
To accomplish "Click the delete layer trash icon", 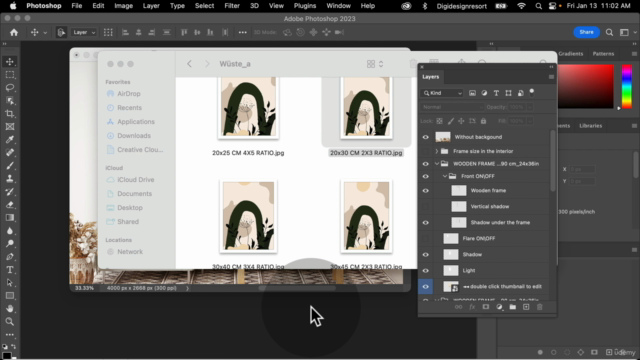I will (x=540, y=307).
